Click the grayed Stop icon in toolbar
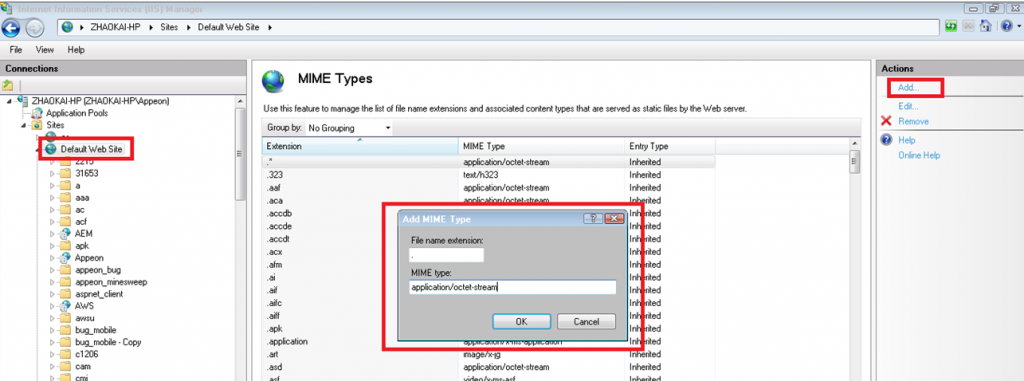Image resolution: width=1024 pixels, height=381 pixels. click(968, 27)
